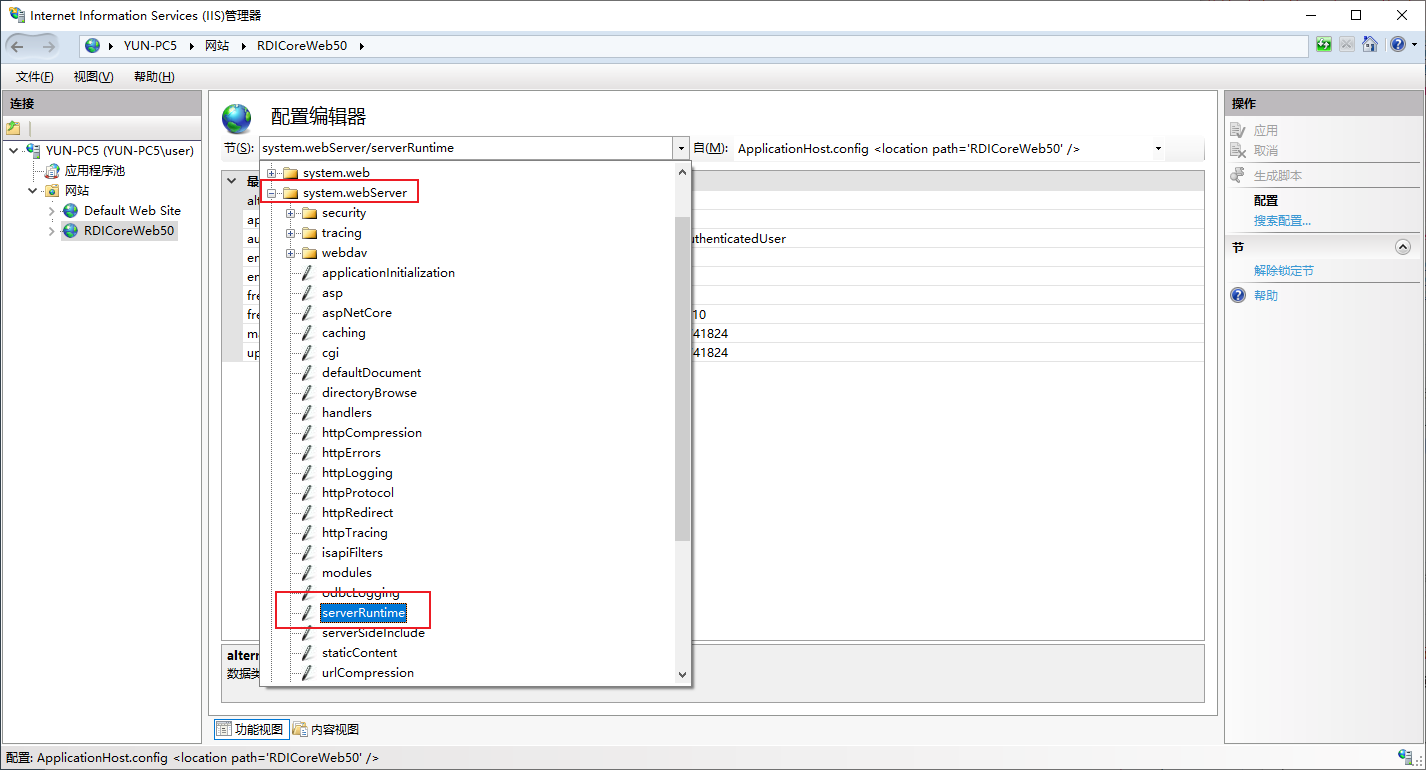
Task: Select the 应用程序池 tree node
Action: coord(94,171)
